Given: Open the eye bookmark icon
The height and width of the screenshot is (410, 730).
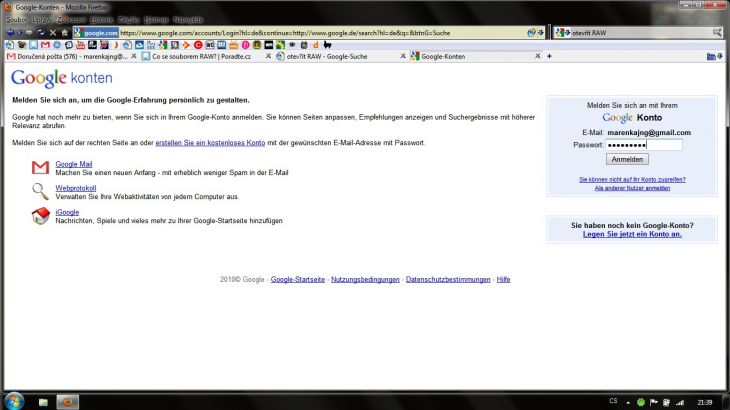Looking at the screenshot, I should [292, 45].
